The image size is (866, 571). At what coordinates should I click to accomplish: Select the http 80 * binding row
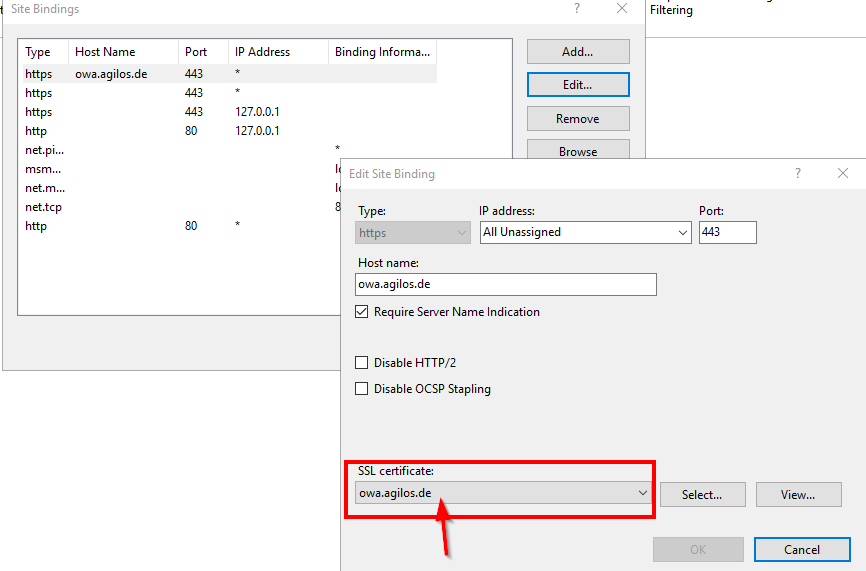(179, 226)
